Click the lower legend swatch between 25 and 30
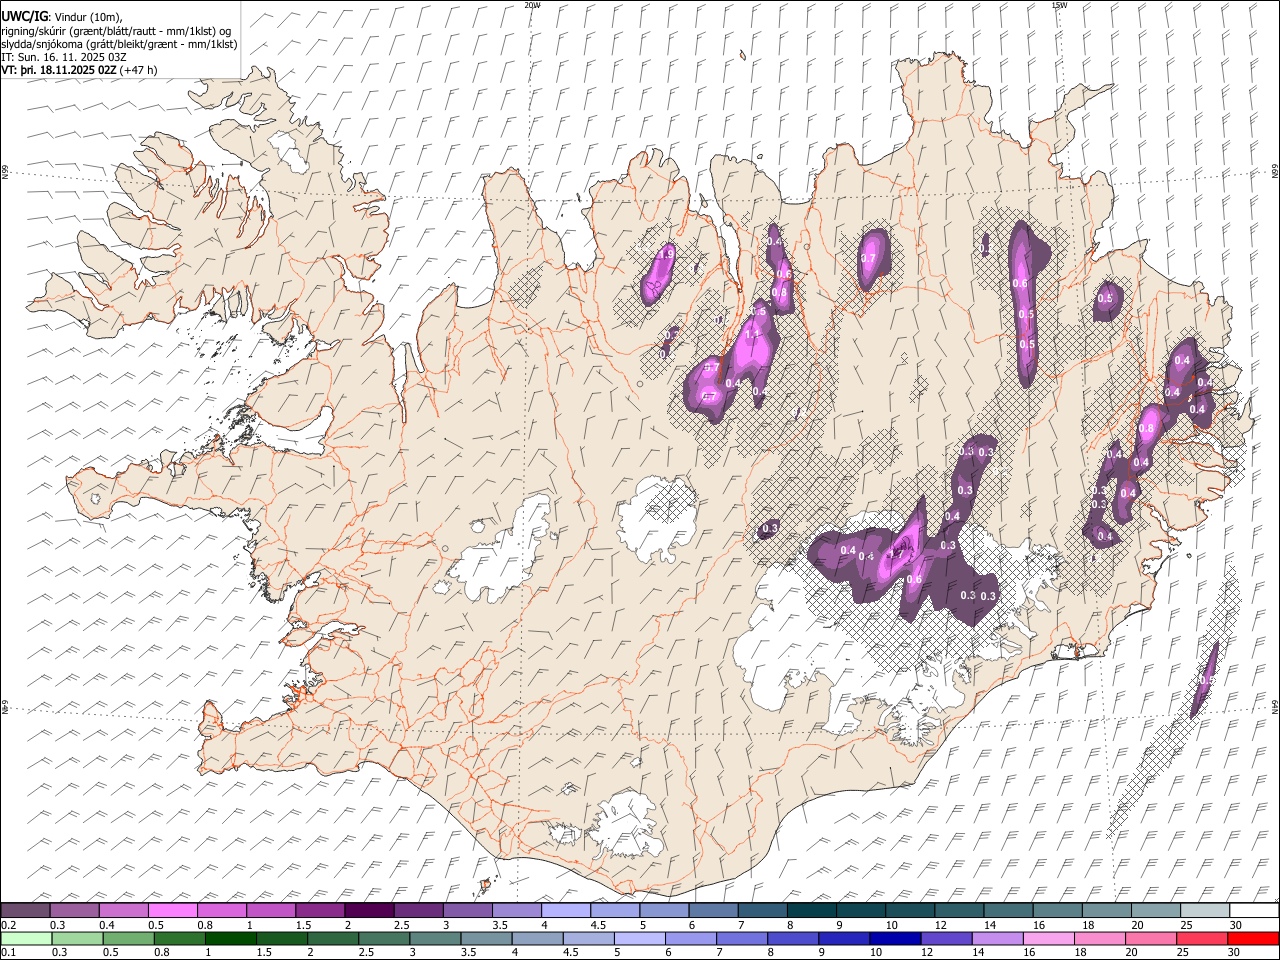1280x960 pixels. (1203, 939)
